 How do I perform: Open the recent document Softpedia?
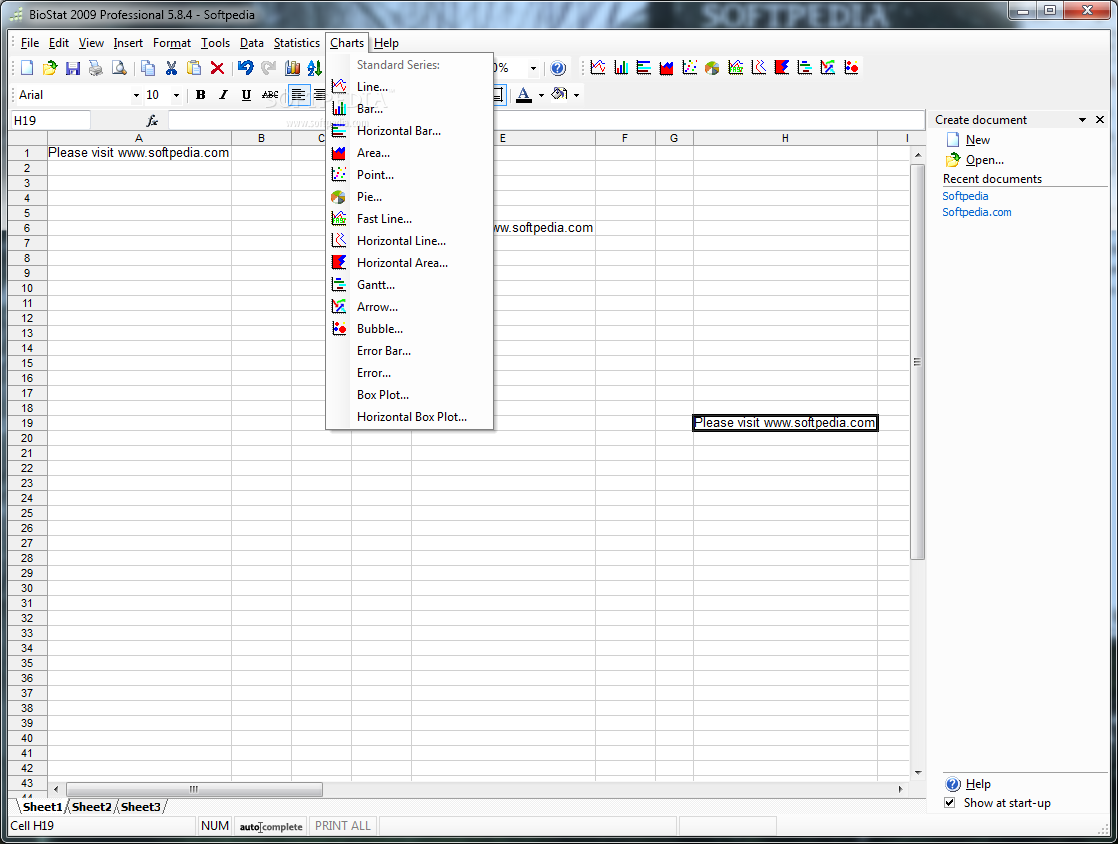click(965, 196)
